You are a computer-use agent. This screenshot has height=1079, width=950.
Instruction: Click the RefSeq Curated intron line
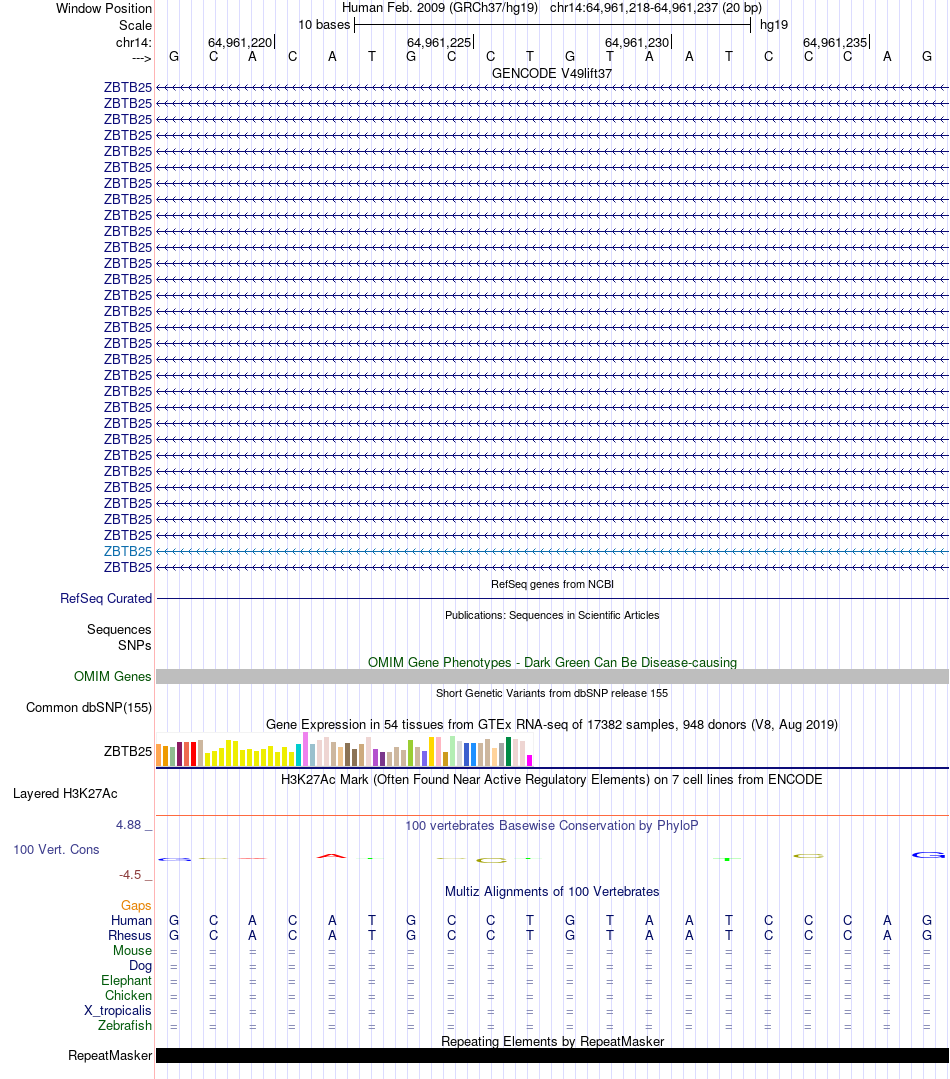552,599
